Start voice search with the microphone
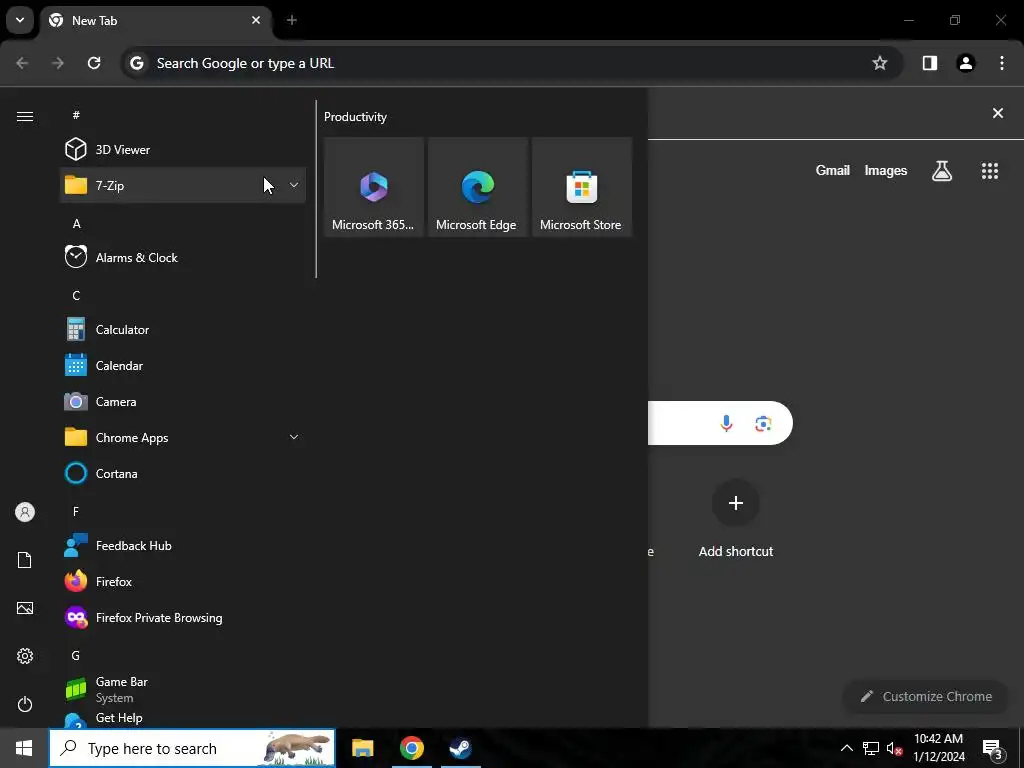1024x768 pixels. [726, 423]
